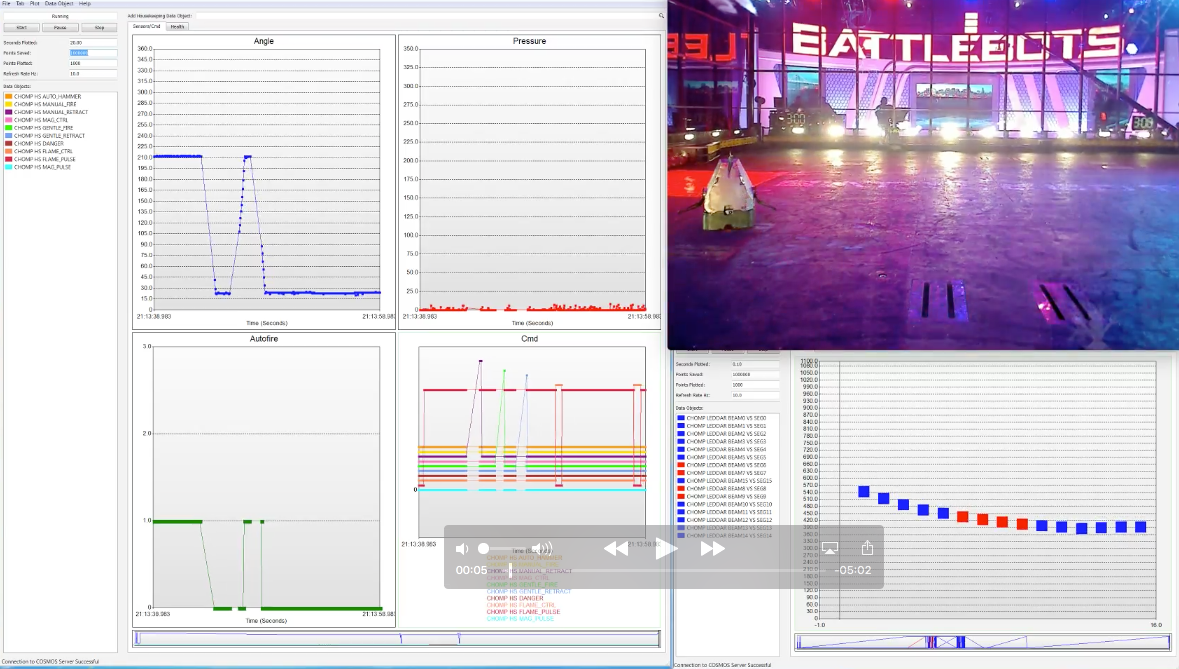Click the LEDDAR window overview timeline bar
Image resolution: width=1179 pixels, height=669 pixels.
click(x=983, y=643)
